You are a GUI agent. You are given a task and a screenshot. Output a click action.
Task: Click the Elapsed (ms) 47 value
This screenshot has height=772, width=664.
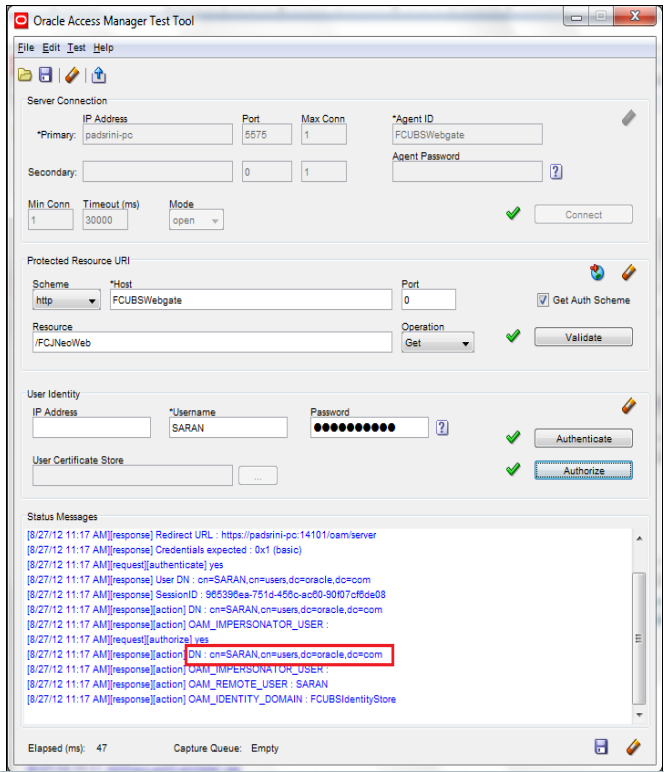click(102, 748)
